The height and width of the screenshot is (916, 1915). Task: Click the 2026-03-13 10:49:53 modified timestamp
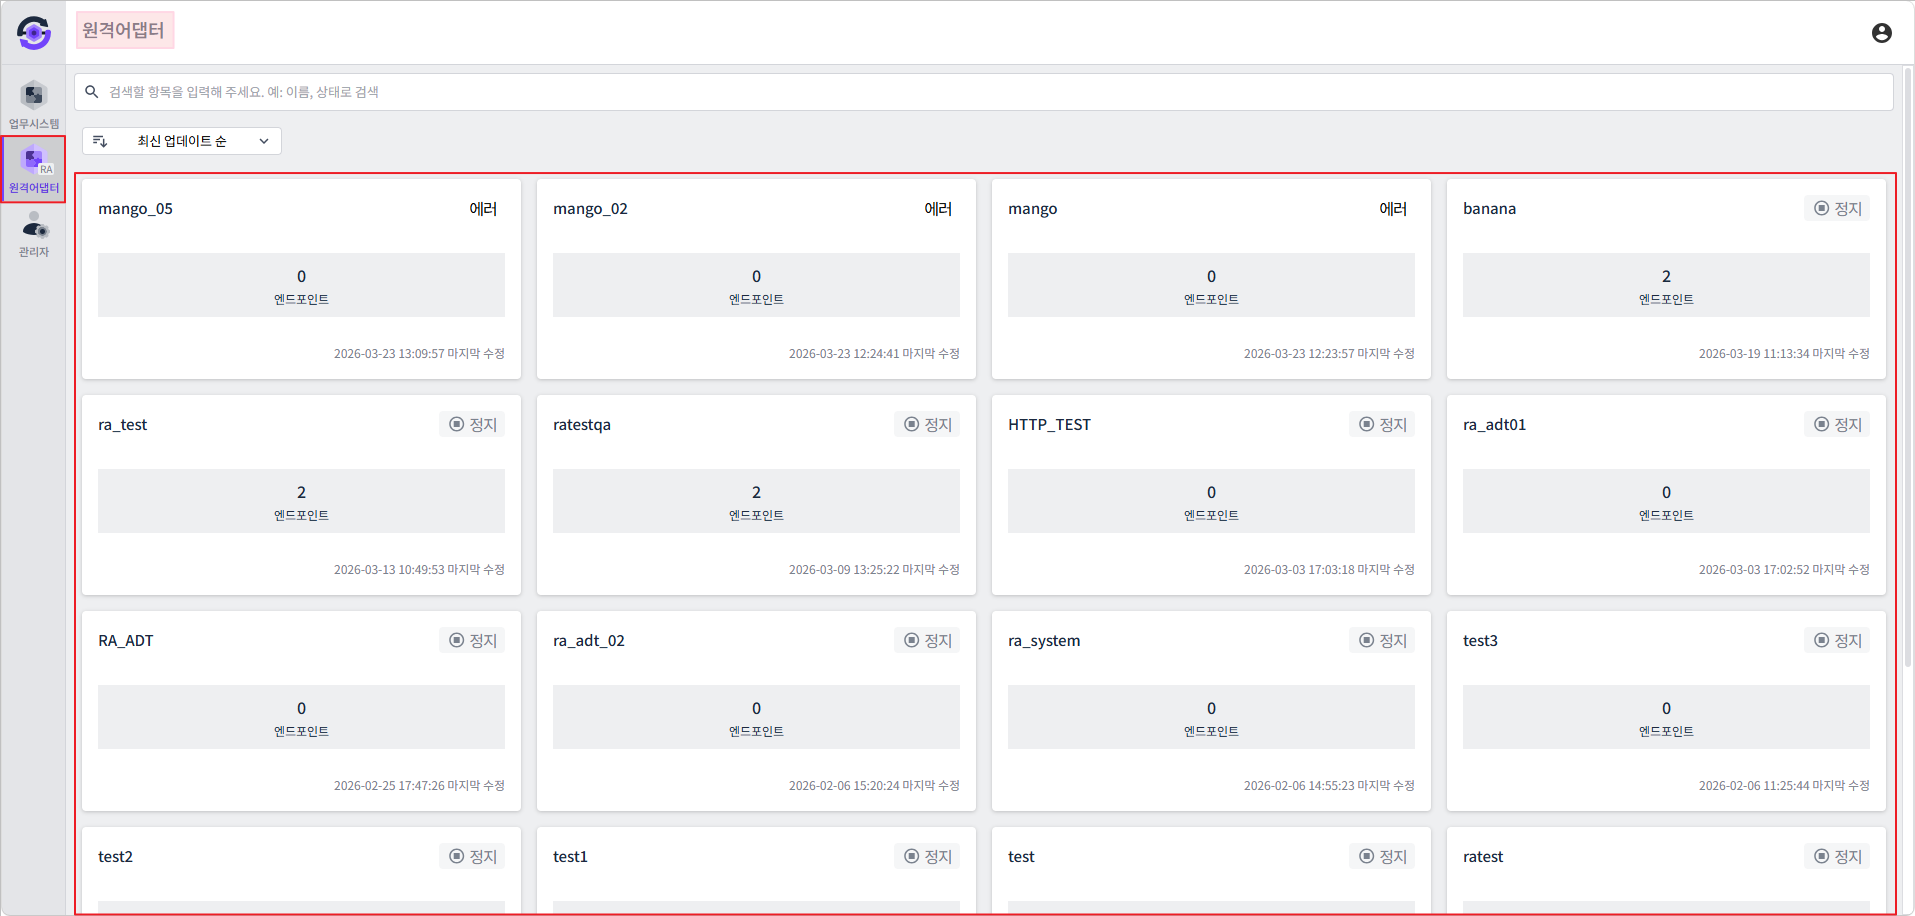[419, 570]
